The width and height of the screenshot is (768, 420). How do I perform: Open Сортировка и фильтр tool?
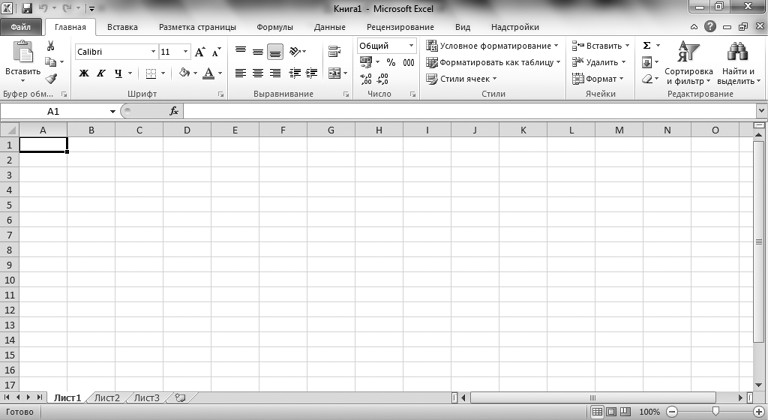tap(689, 62)
